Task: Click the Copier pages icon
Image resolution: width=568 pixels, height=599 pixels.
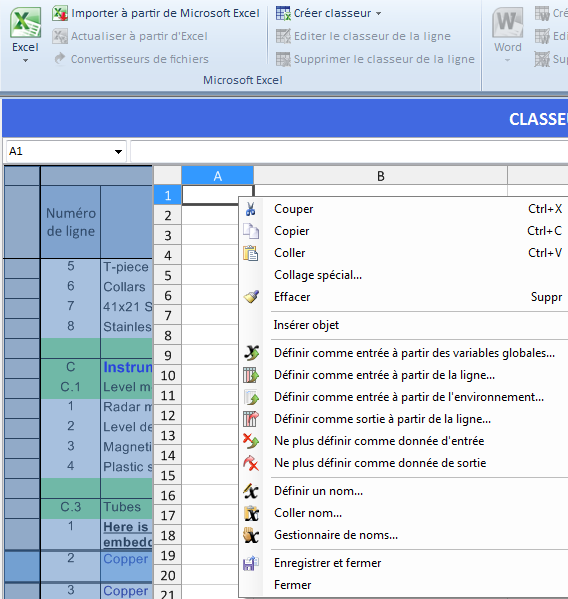Action: coord(251,231)
